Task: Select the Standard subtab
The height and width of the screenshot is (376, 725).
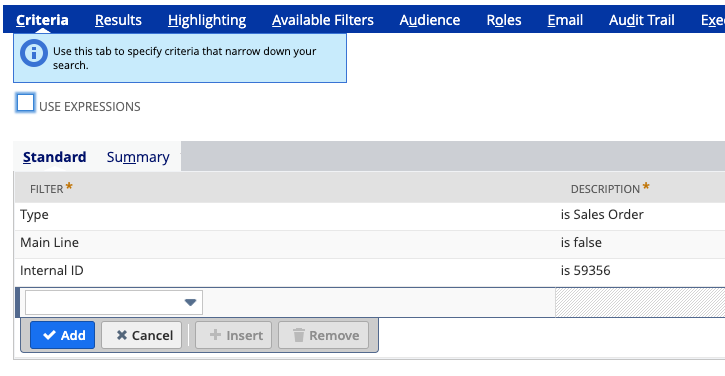Action: tap(55, 157)
